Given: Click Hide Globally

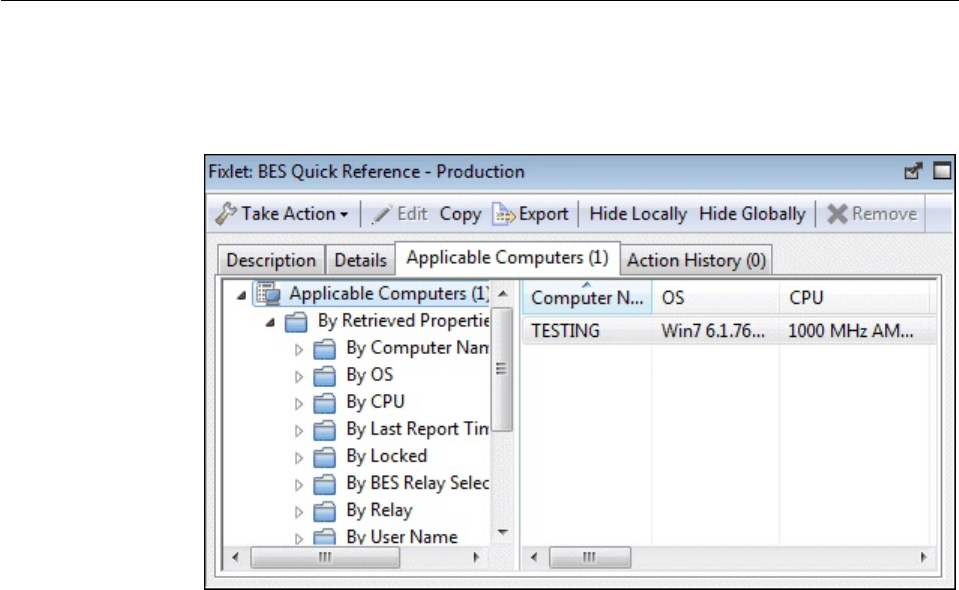Looking at the screenshot, I should tap(752, 214).
